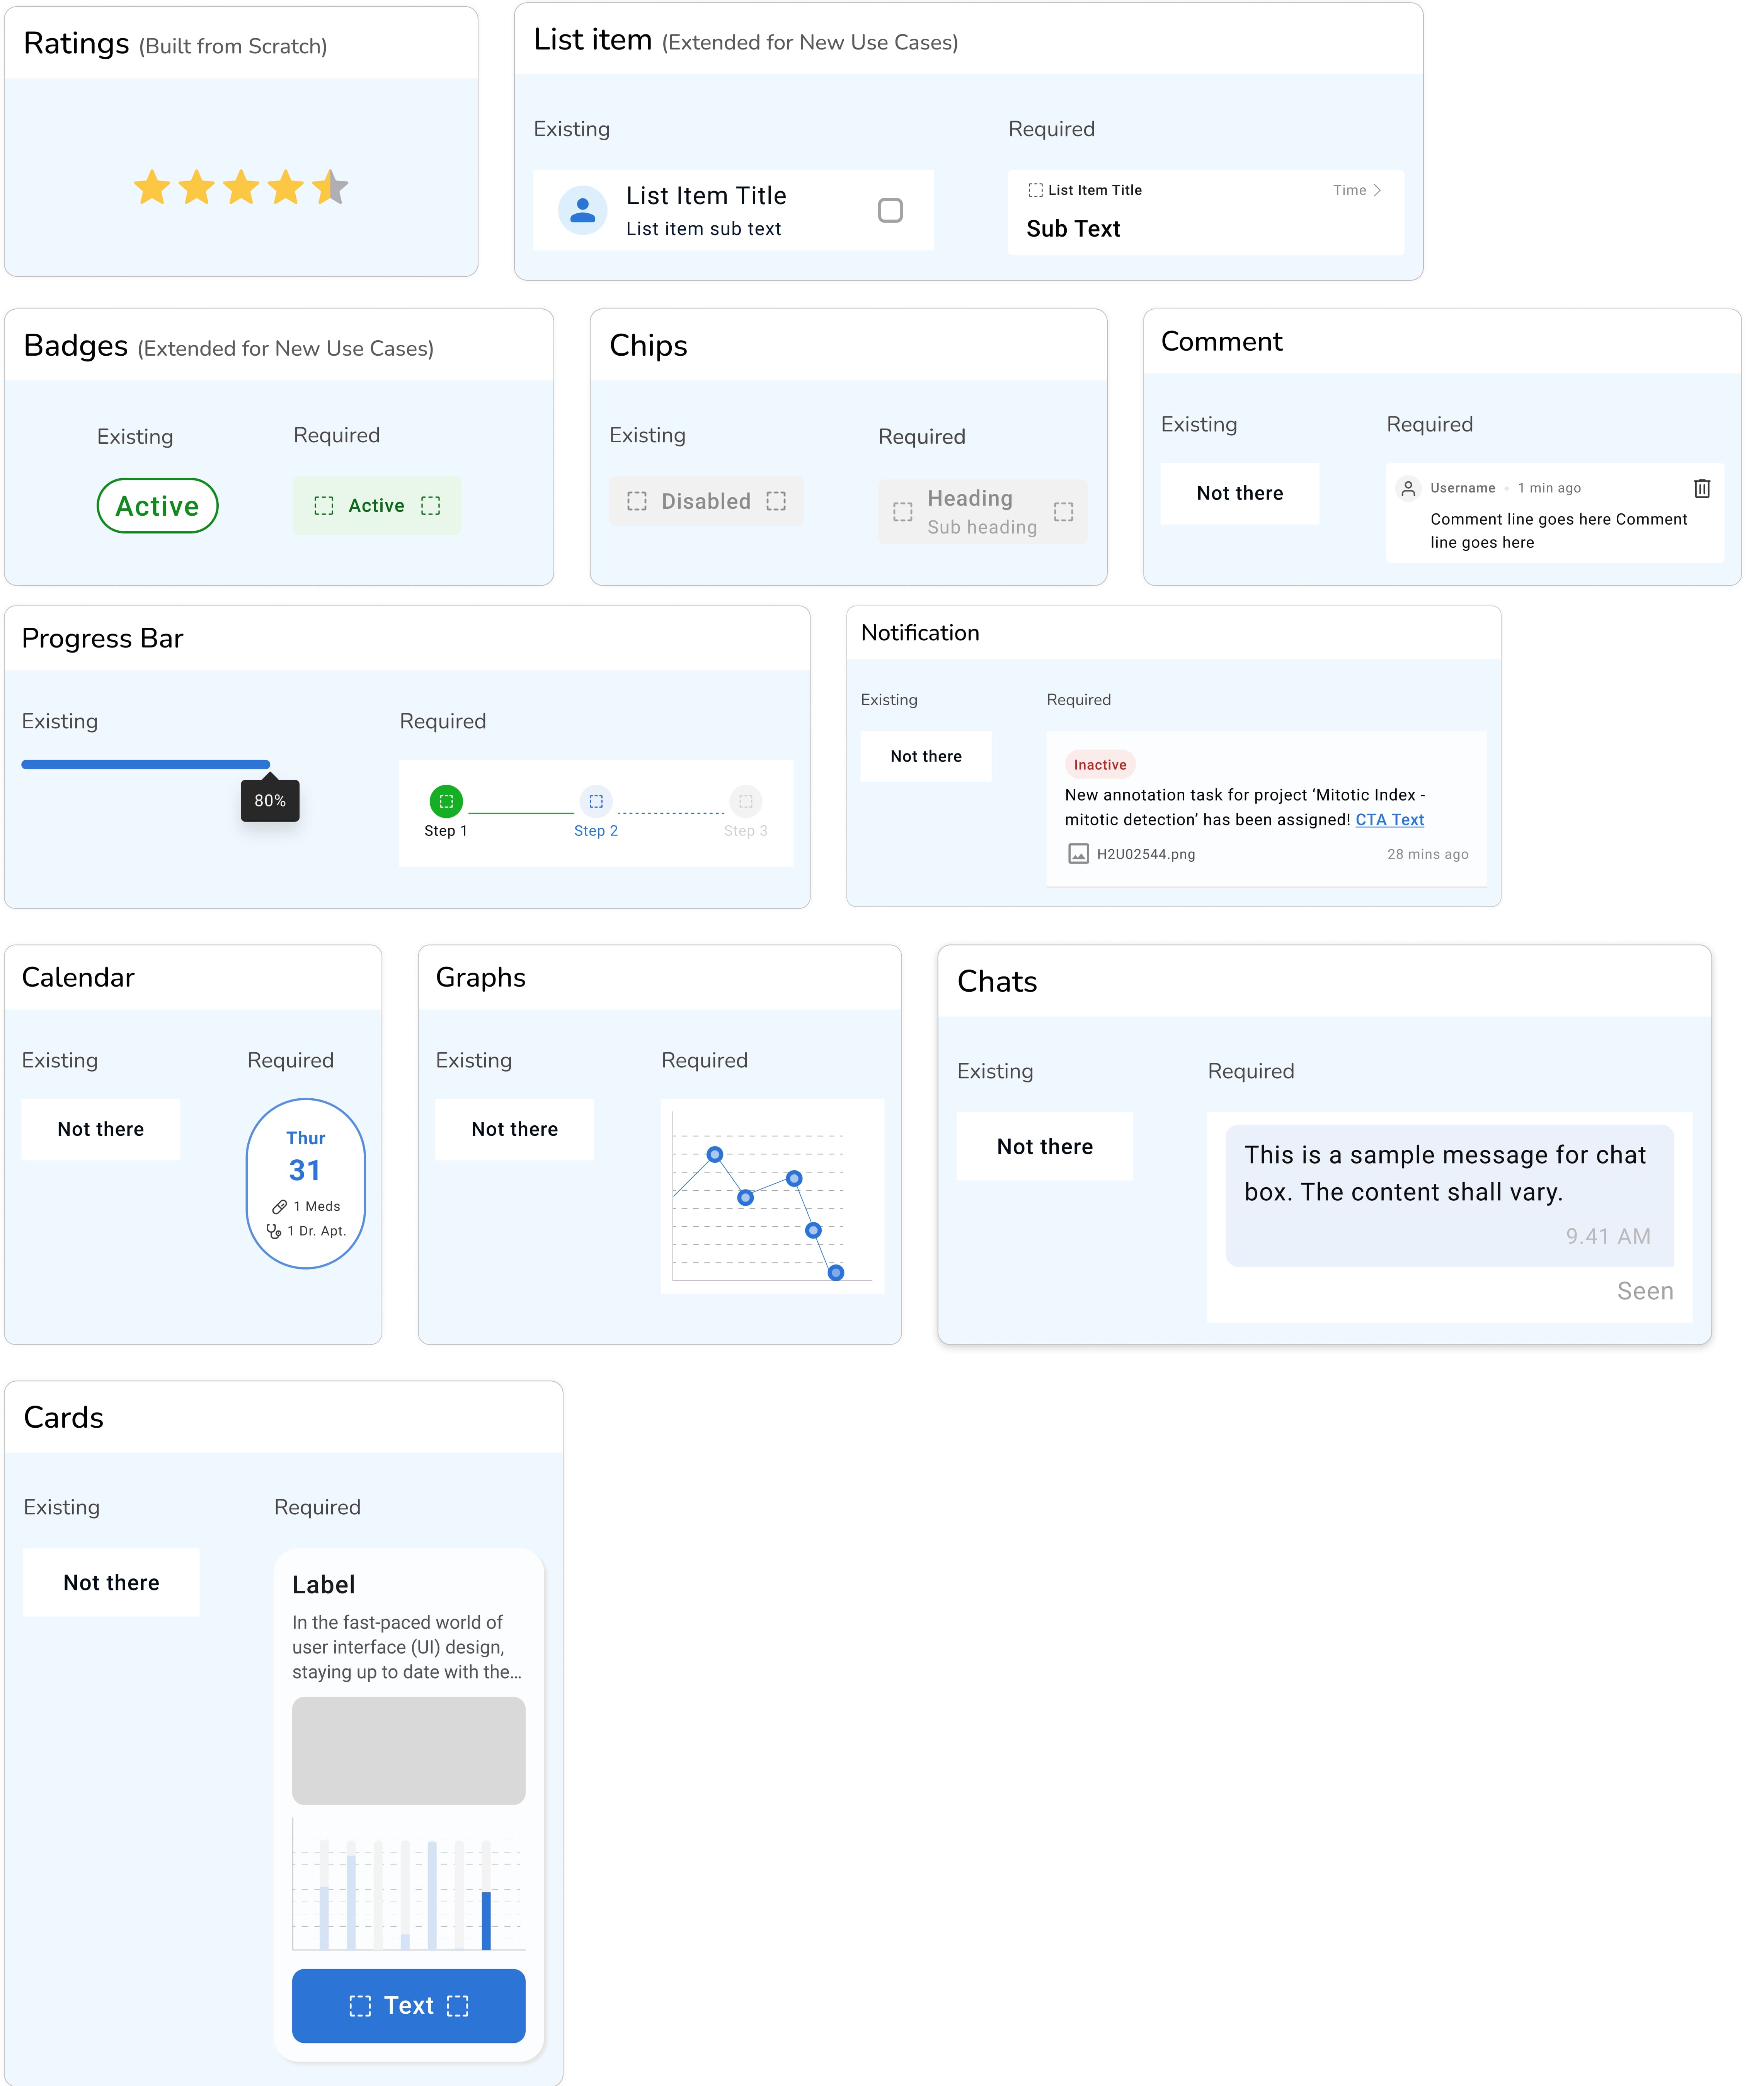
Task: Click the Heading / Sub heading chip
Action: [x=982, y=511]
